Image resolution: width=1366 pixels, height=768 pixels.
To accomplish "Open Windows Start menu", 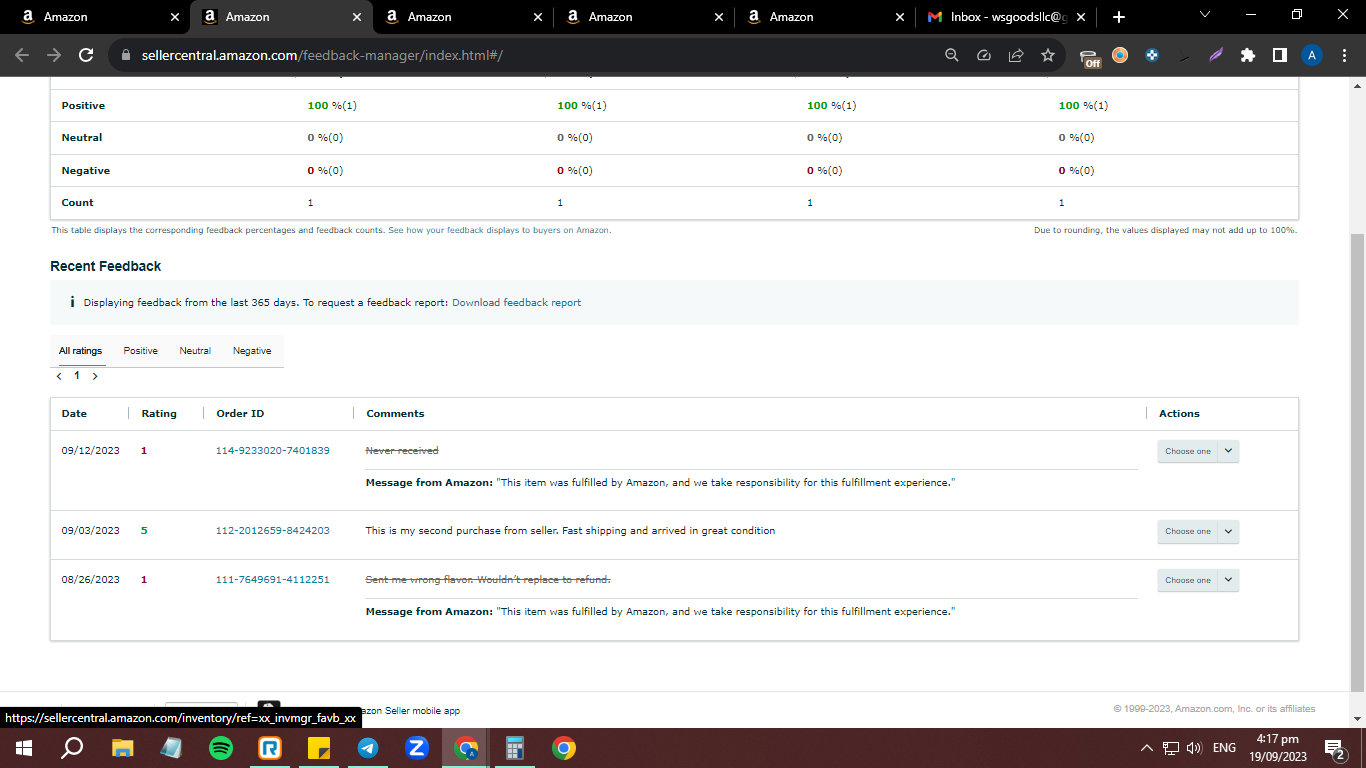I will click(x=23, y=748).
